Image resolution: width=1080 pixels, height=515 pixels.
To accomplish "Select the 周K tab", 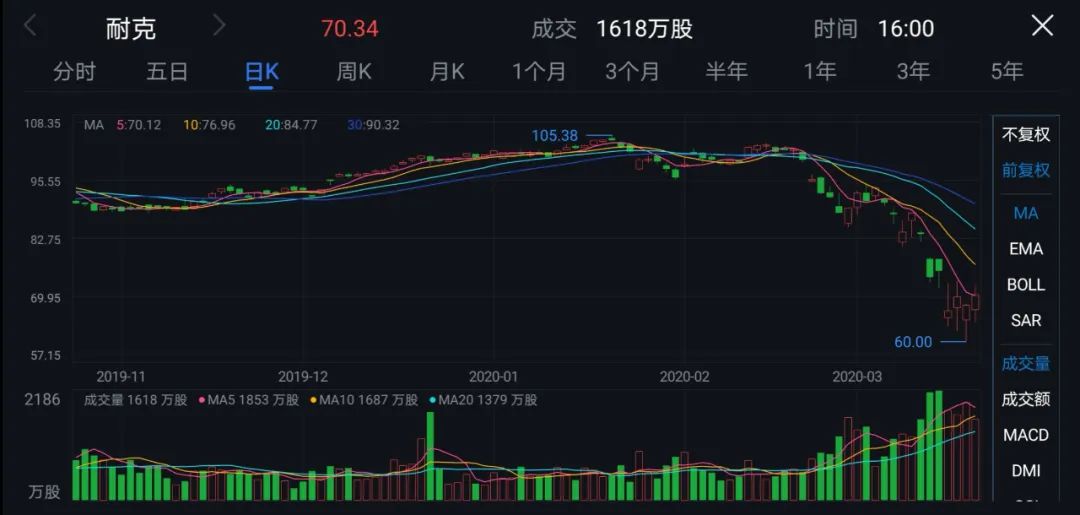I will tap(354, 72).
